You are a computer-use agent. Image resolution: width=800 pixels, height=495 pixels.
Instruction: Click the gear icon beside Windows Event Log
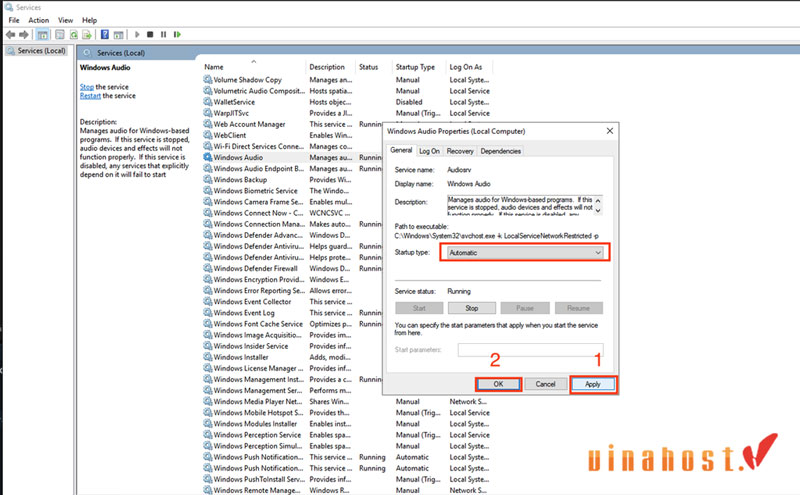(208, 313)
